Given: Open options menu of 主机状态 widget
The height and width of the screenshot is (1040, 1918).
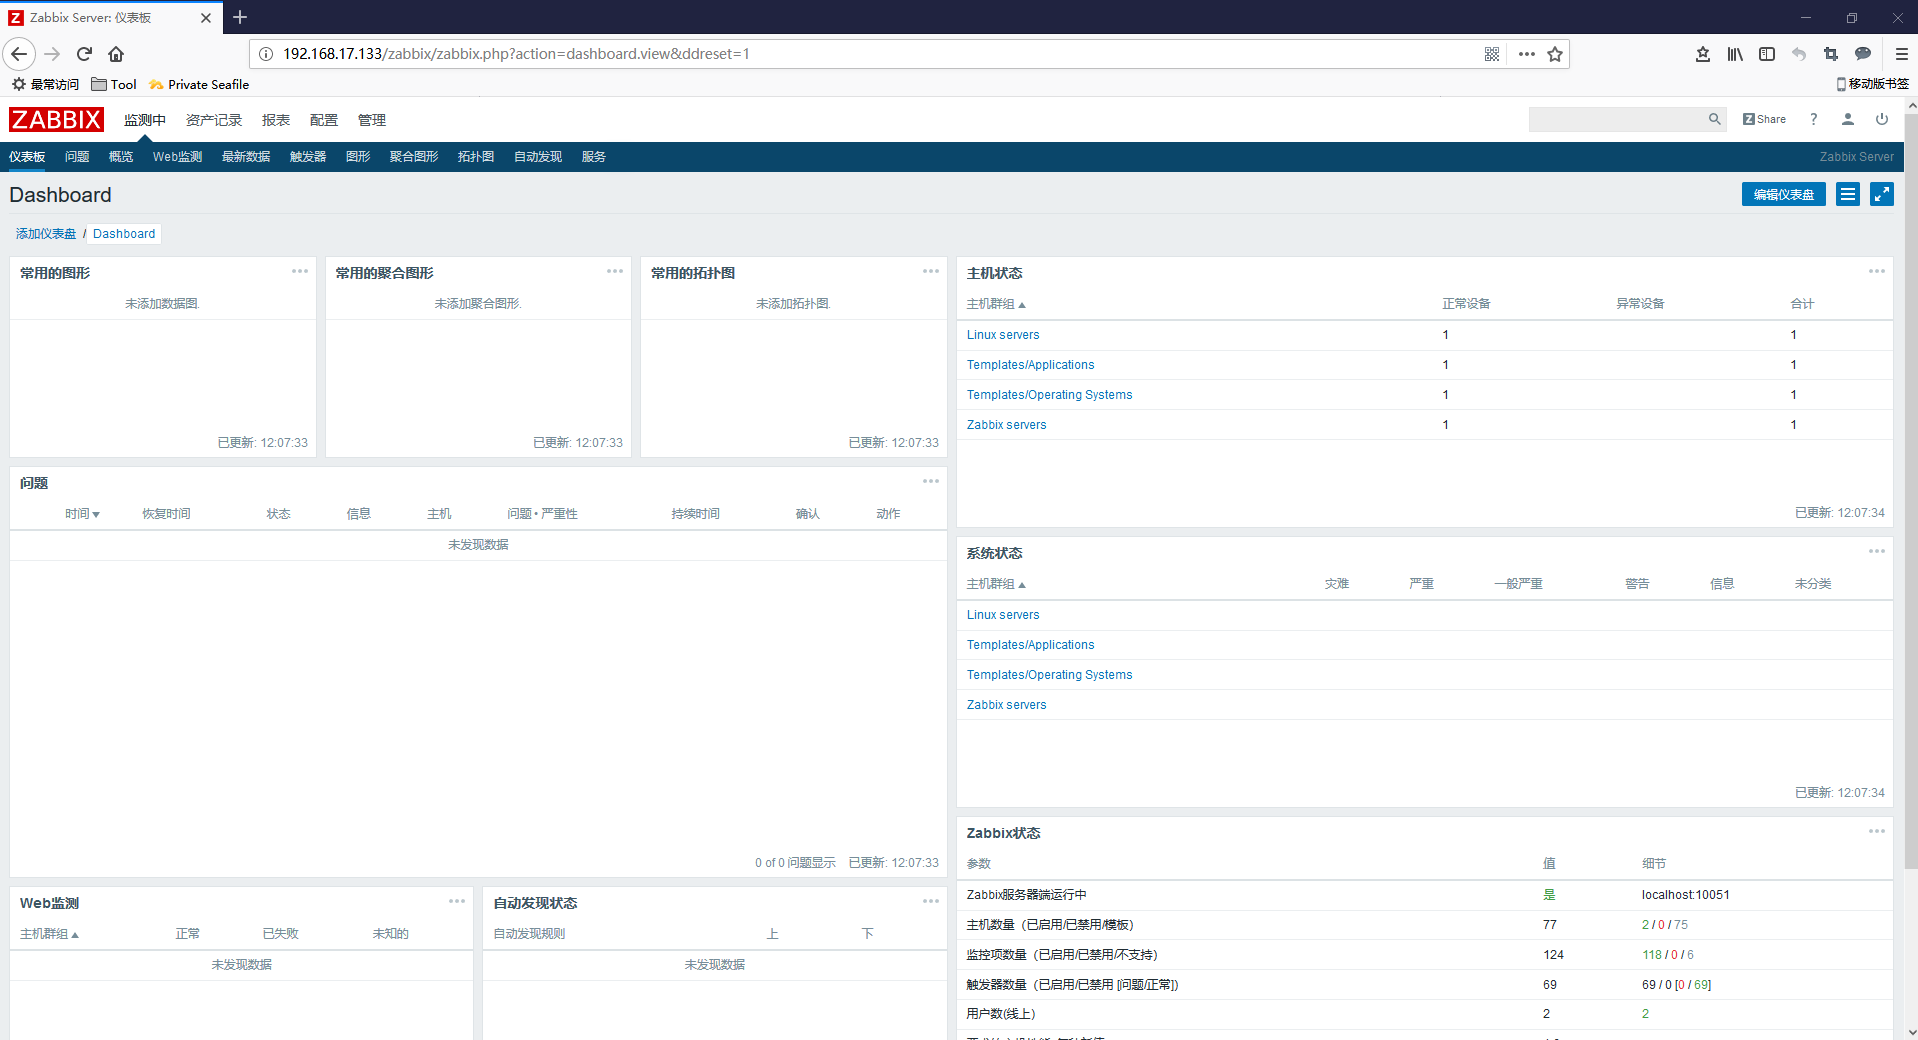Looking at the screenshot, I should click(x=1877, y=271).
